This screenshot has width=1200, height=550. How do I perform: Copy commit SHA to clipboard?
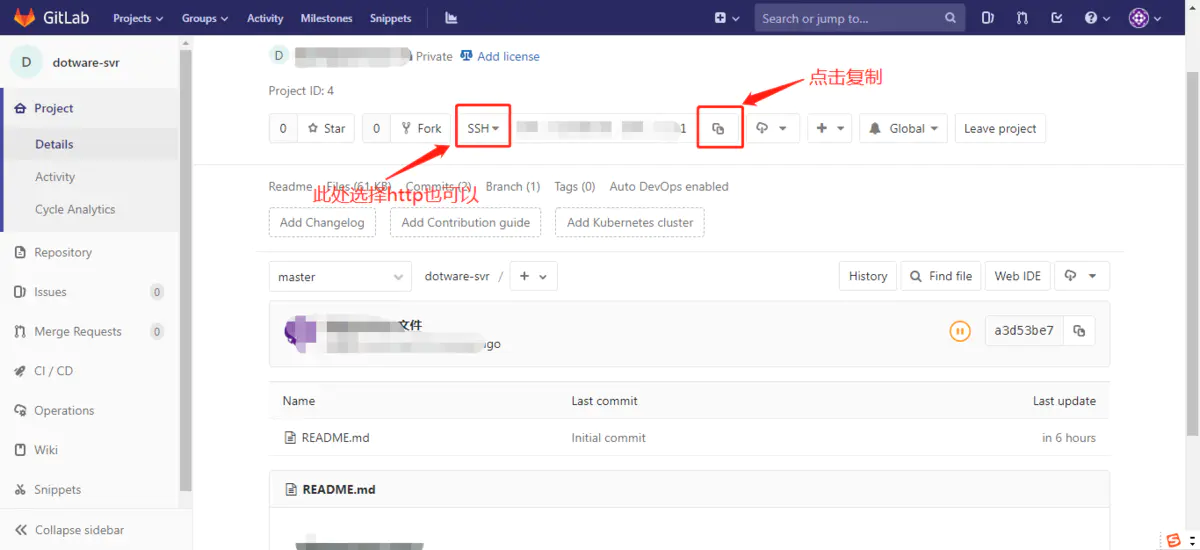[x=1079, y=331]
